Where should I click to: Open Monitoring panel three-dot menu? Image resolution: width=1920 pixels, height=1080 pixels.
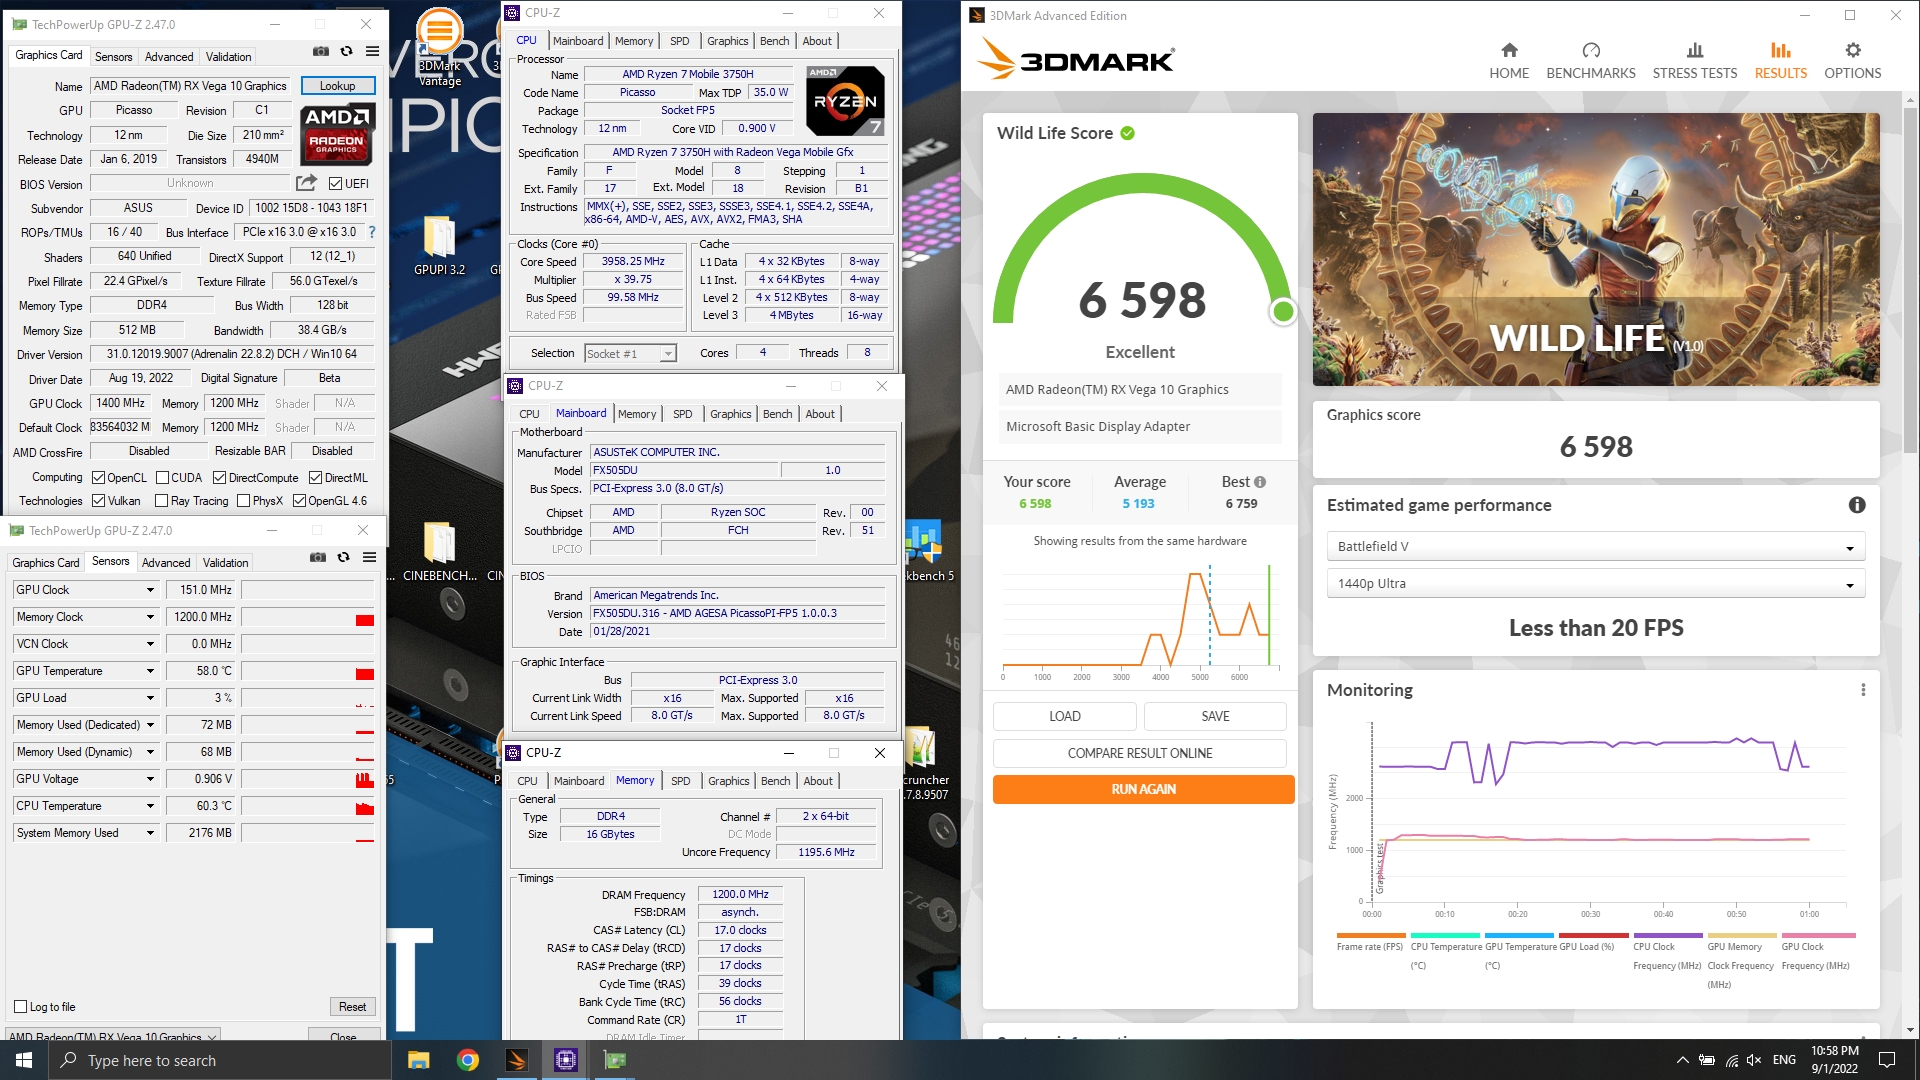[1862, 690]
